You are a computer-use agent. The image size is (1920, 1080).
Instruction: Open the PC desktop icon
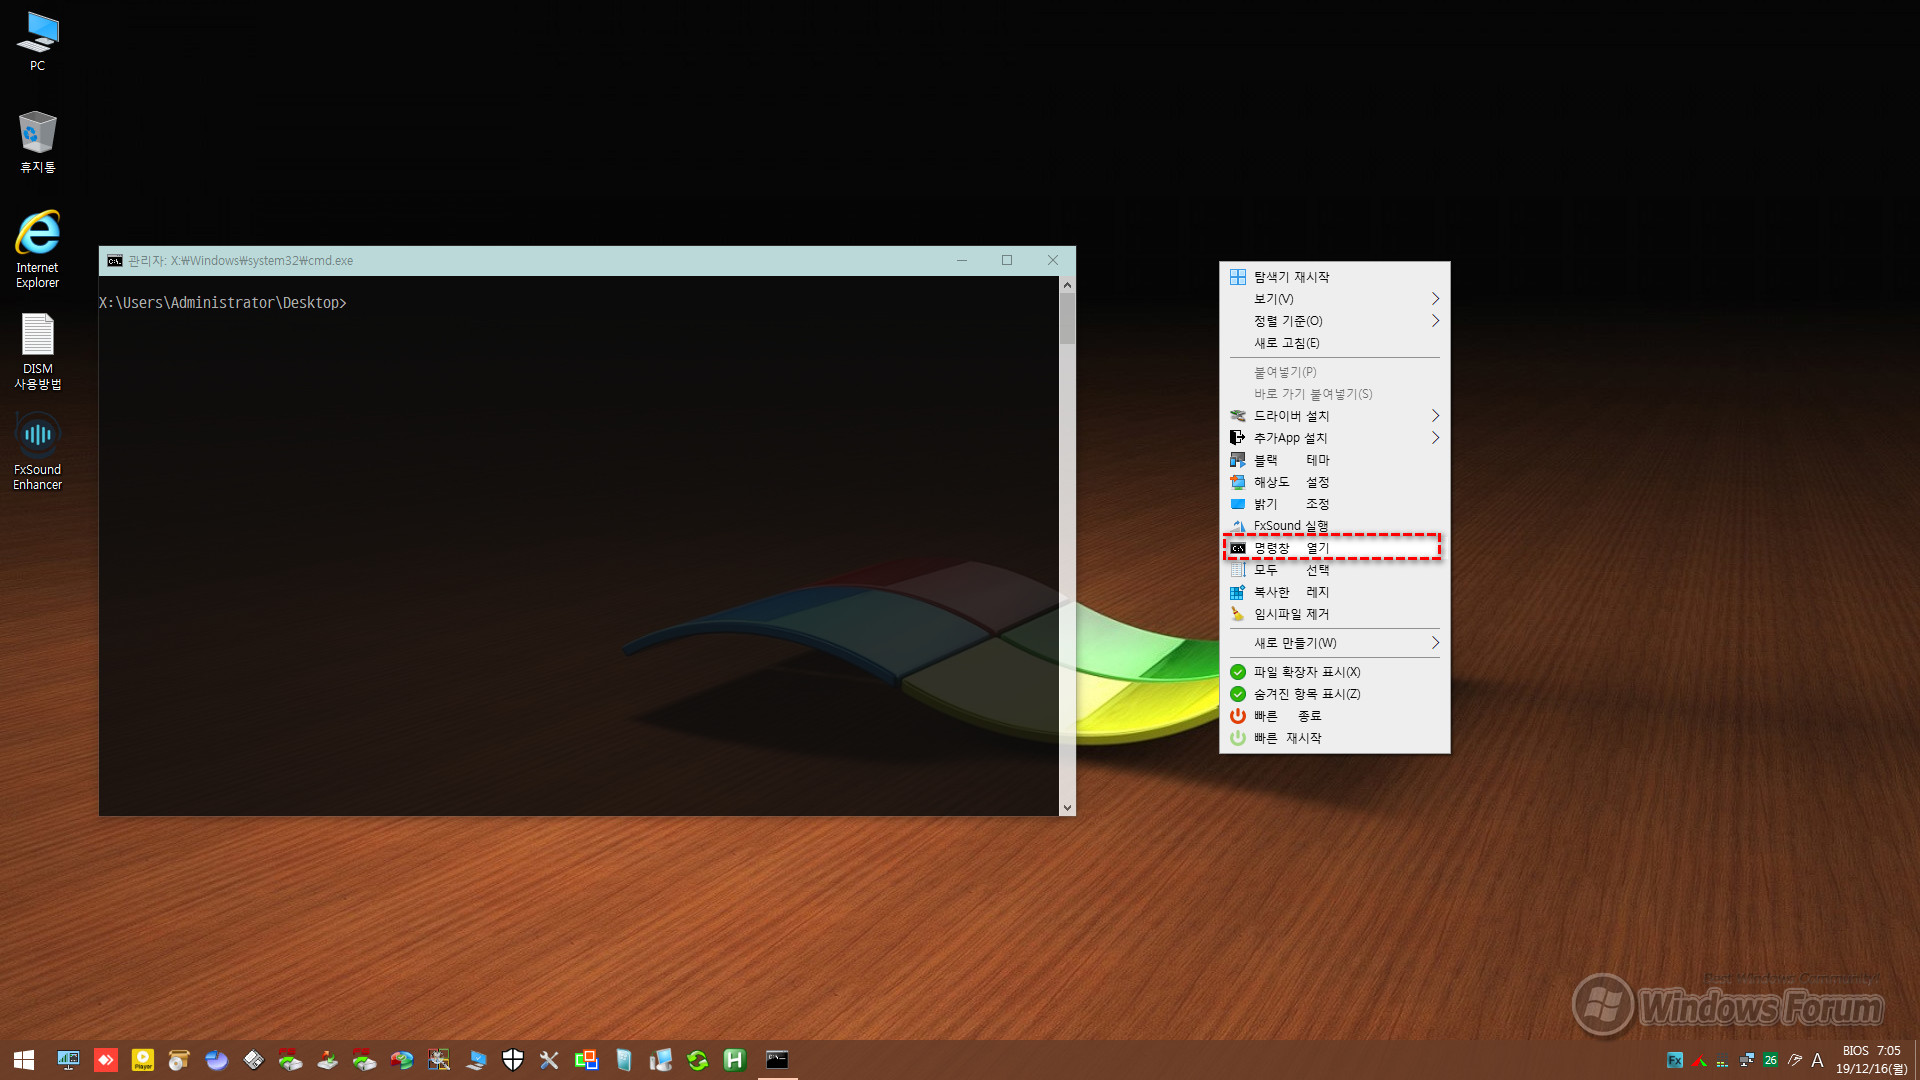(x=37, y=41)
